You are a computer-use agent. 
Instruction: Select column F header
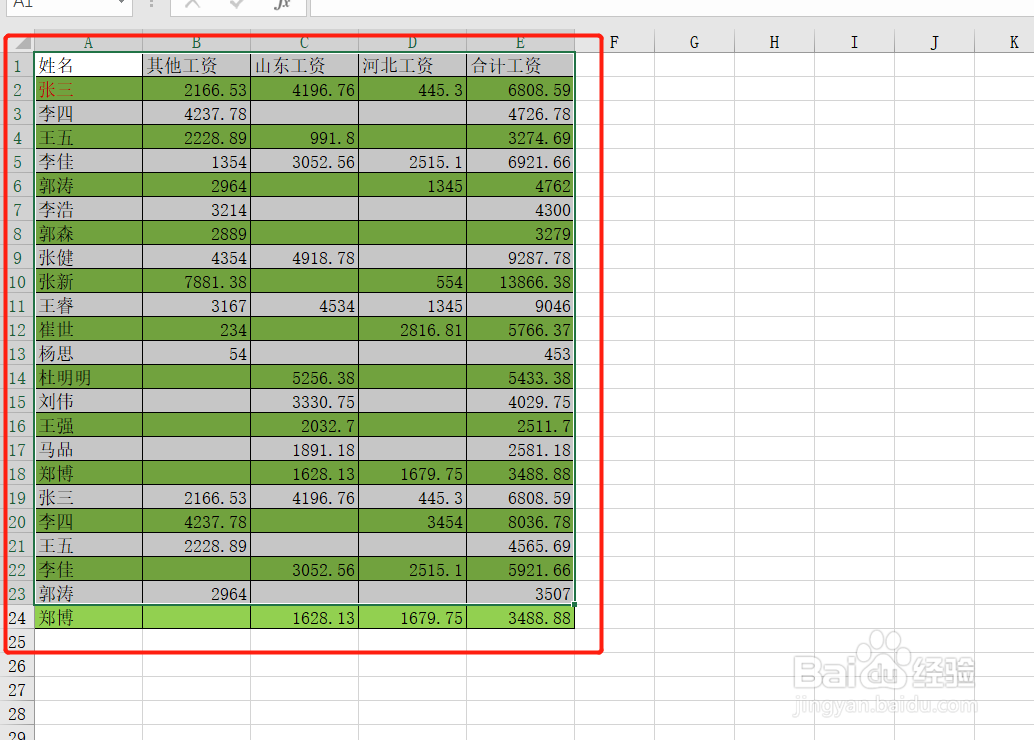tap(615, 43)
